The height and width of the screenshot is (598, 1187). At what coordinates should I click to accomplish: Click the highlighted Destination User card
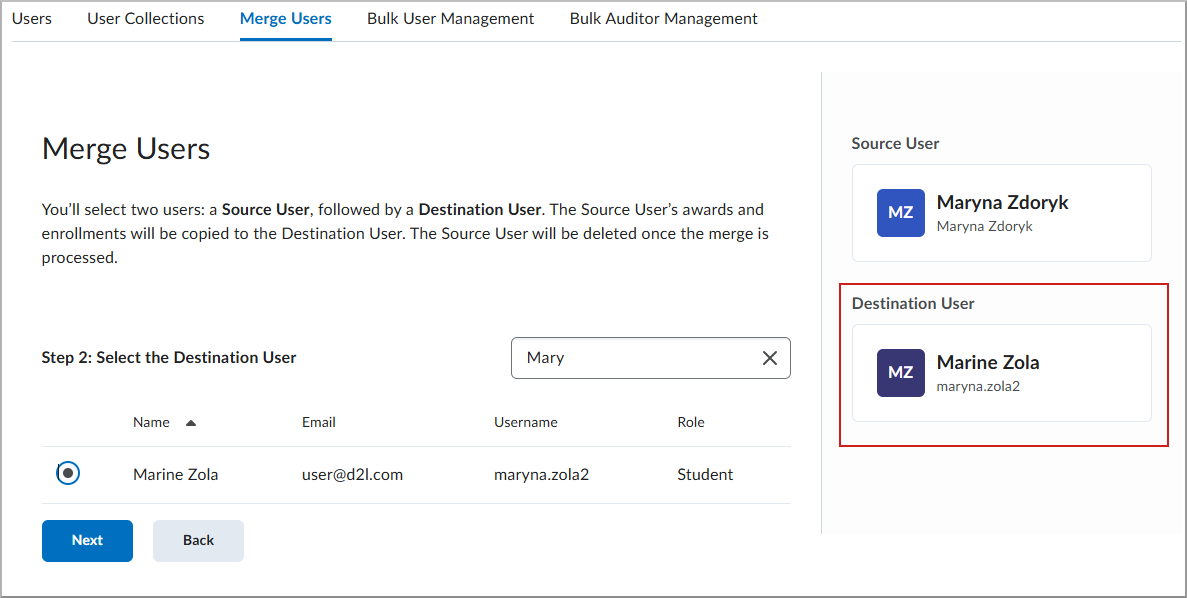click(1001, 374)
